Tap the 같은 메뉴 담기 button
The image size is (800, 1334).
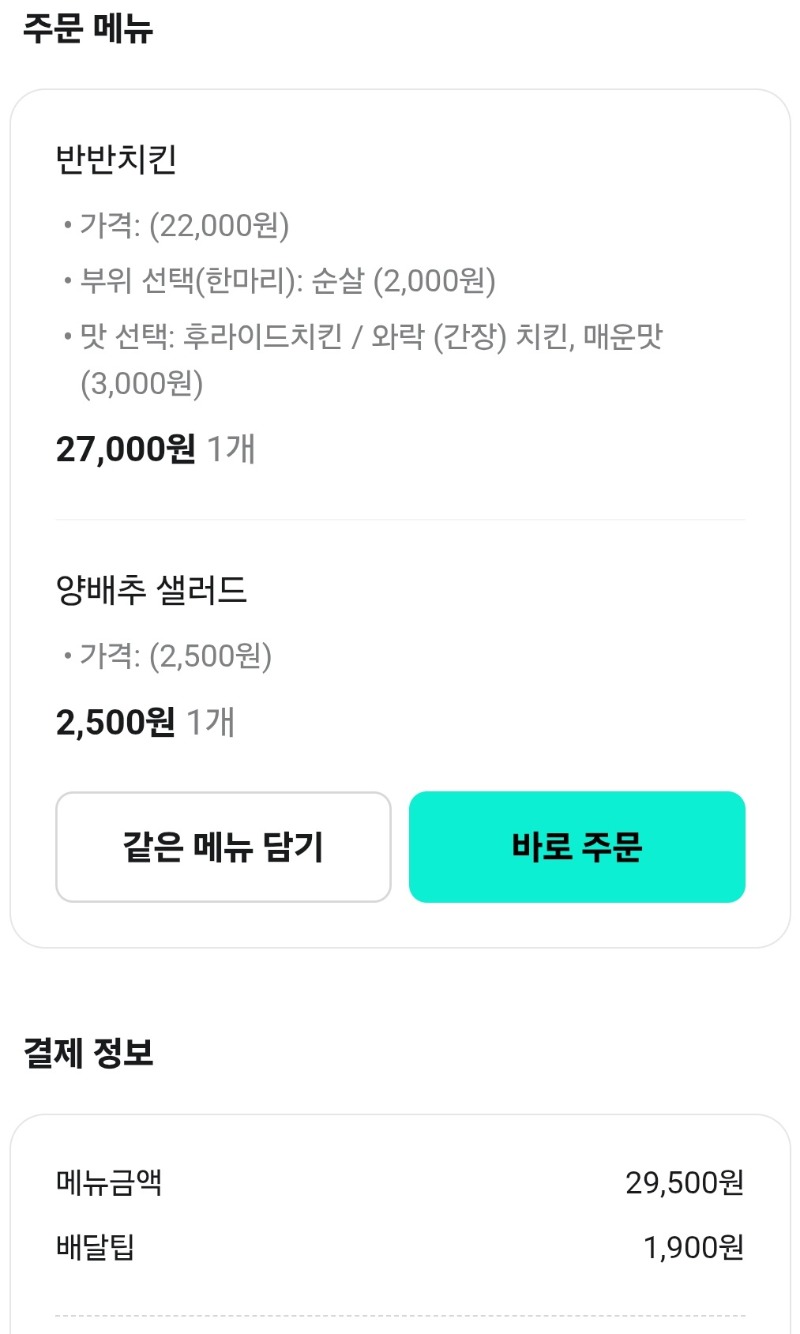223,847
